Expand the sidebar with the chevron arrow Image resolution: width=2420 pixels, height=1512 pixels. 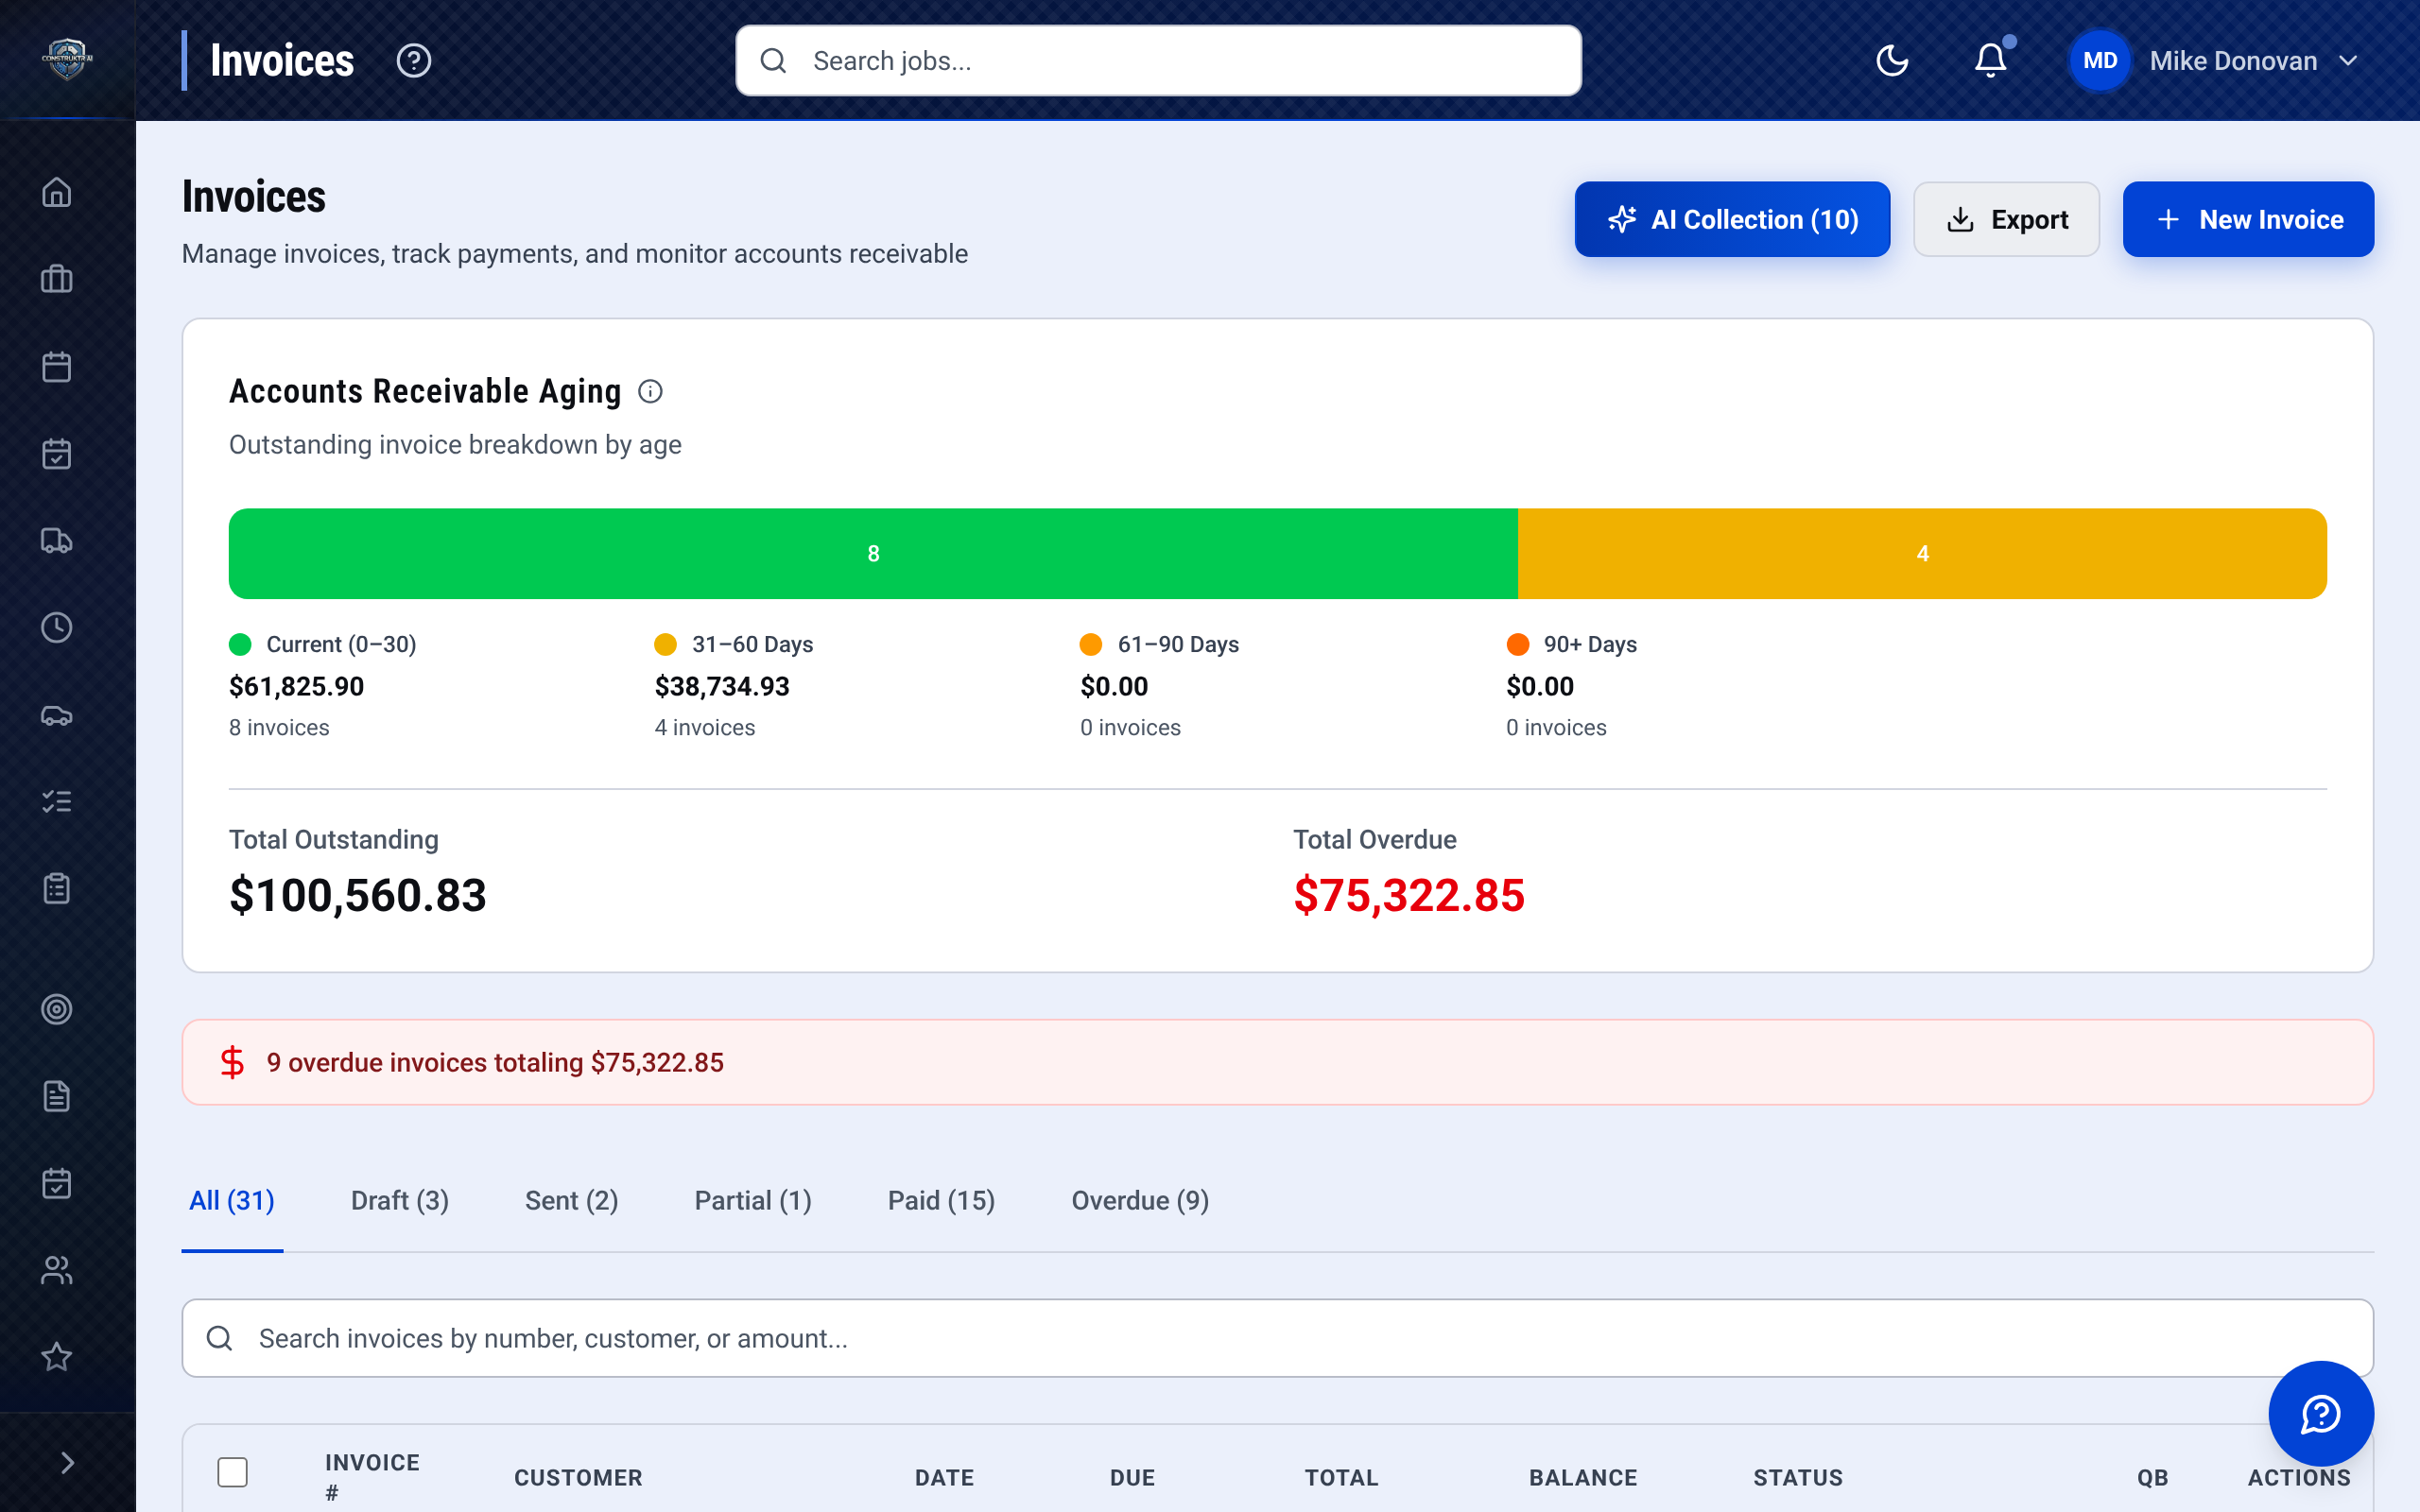[67, 1463]
